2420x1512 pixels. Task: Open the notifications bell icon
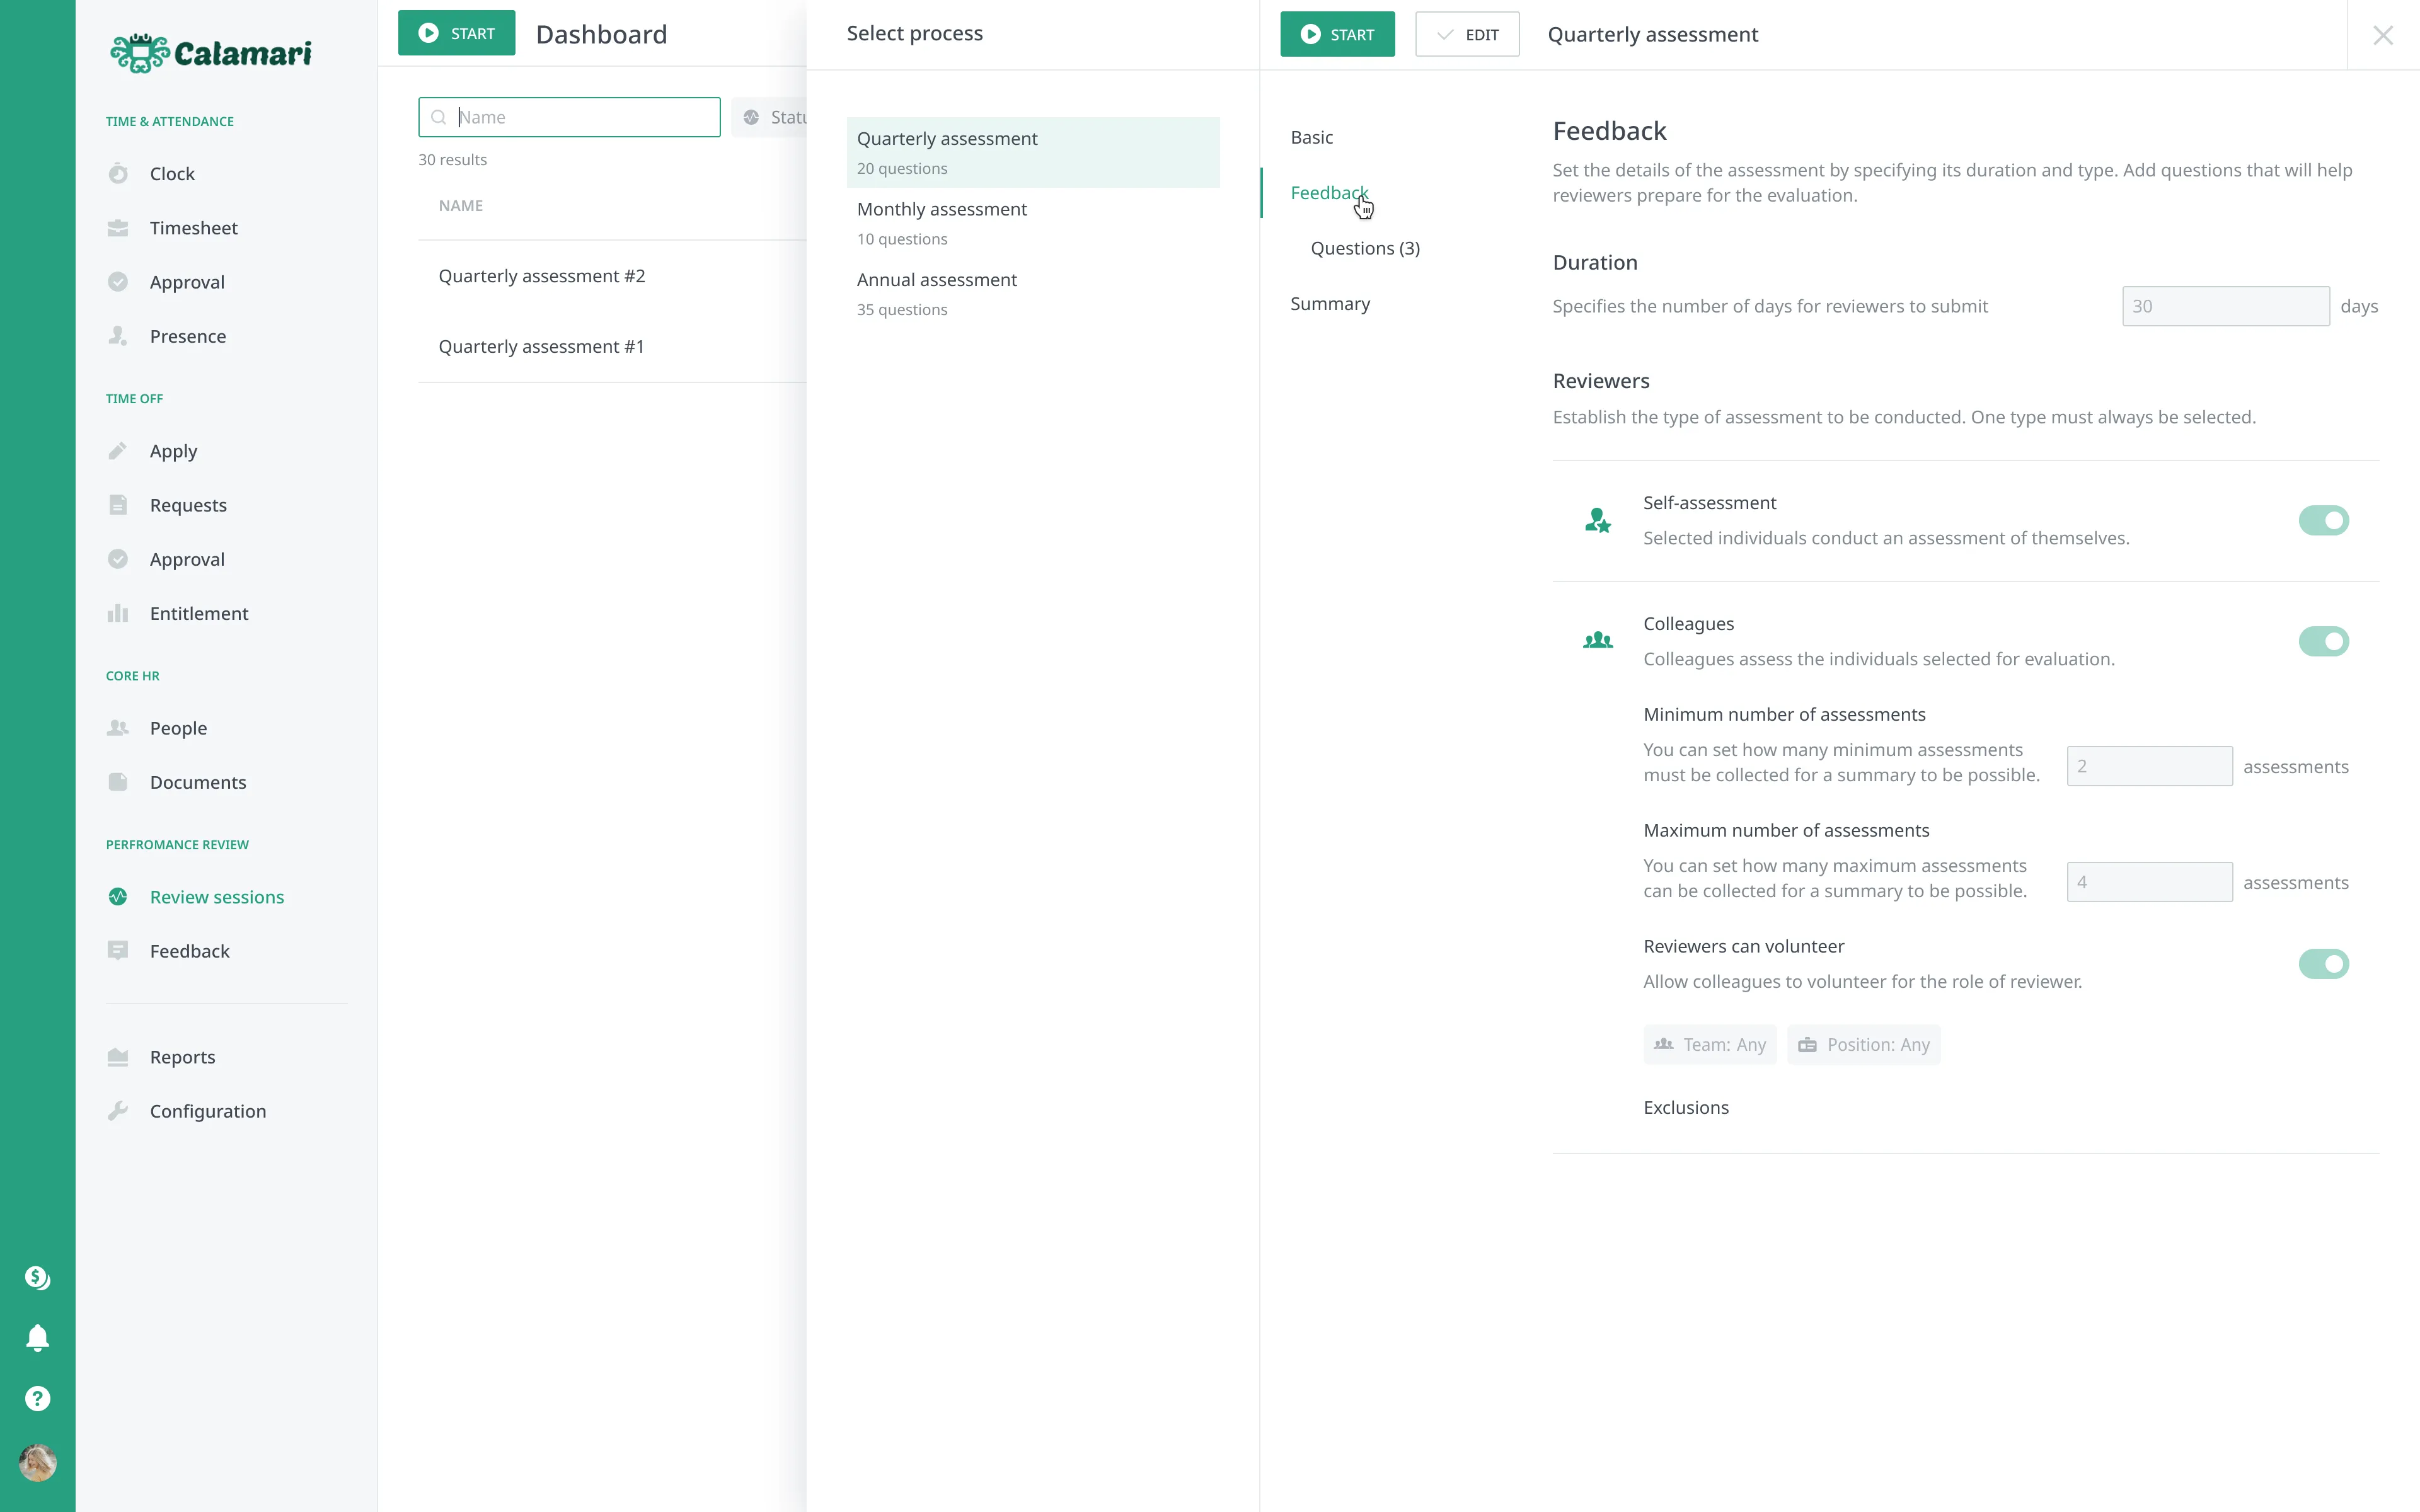[38, 1338]
